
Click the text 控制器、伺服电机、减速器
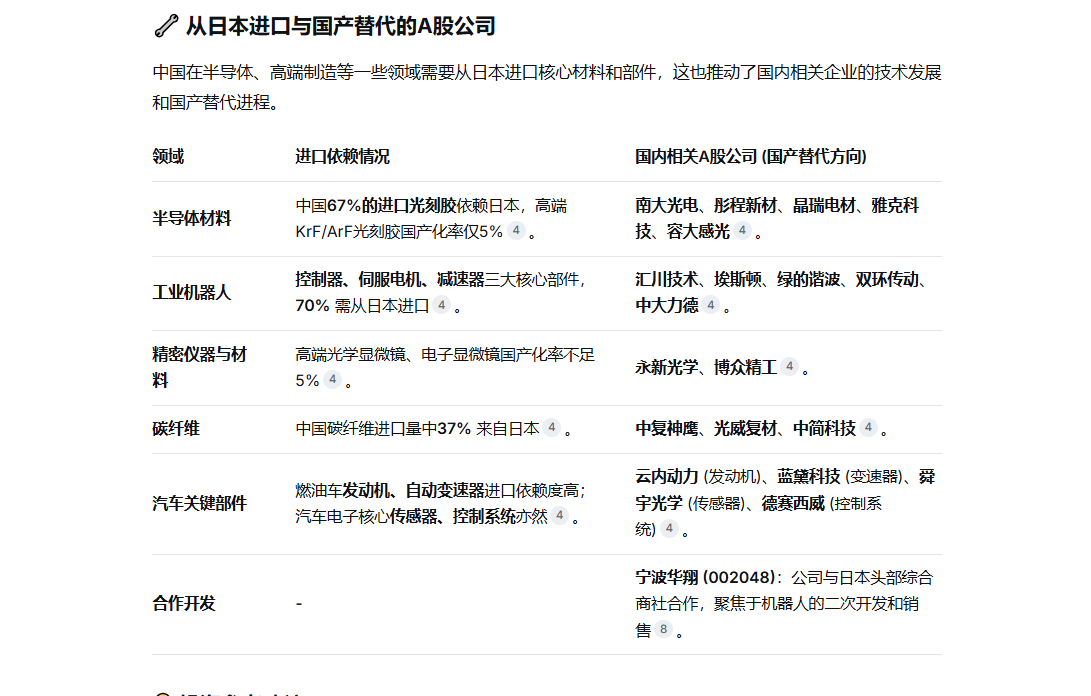[x=390, y=280]
